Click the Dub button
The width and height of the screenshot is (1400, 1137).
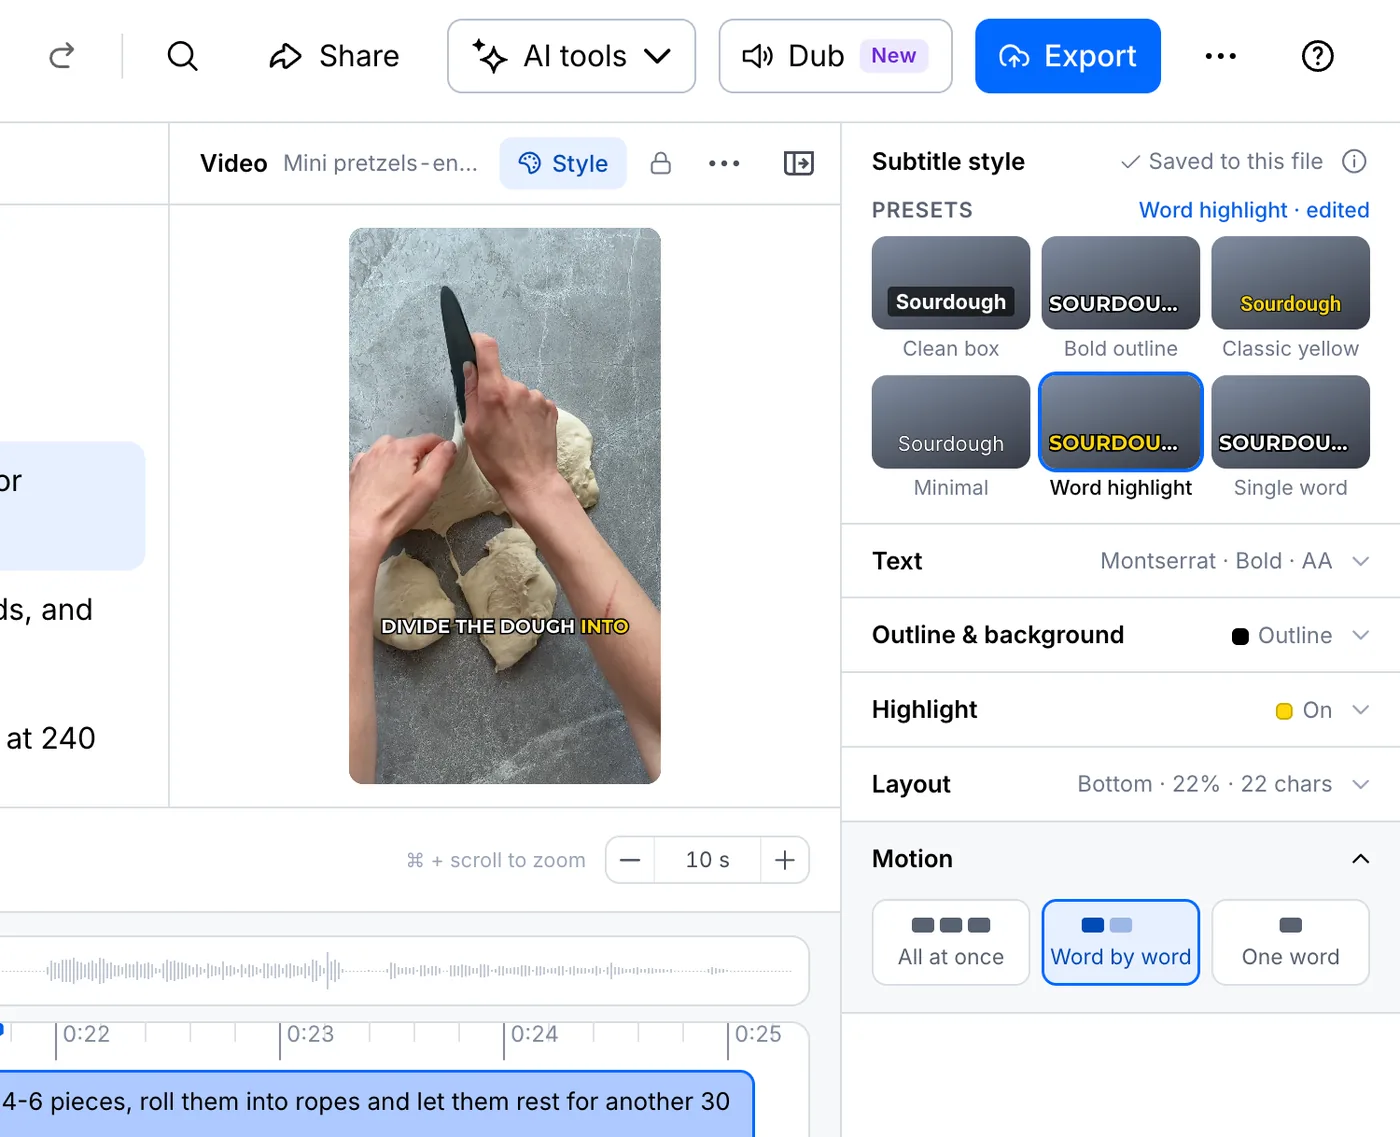pyautogui.click(x=835, y=56)
